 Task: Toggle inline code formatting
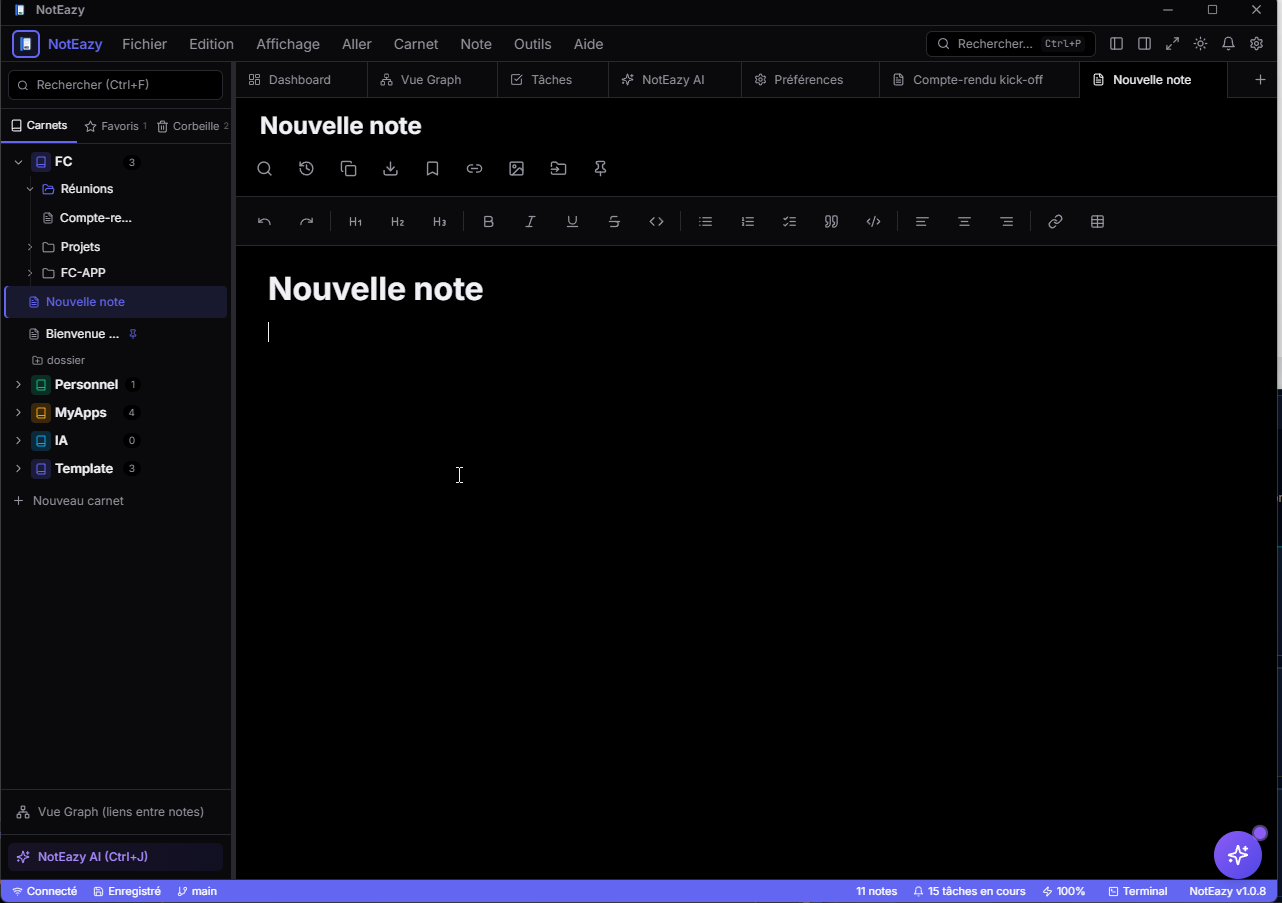coord(656,222)
